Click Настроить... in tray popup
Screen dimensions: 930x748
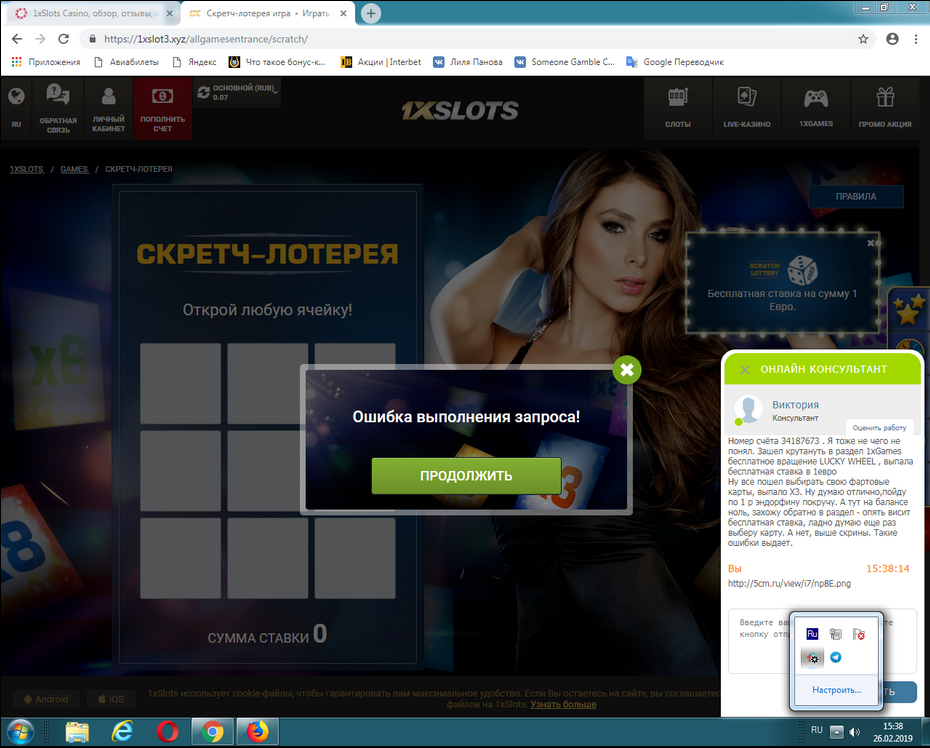[x=836, y=690]
